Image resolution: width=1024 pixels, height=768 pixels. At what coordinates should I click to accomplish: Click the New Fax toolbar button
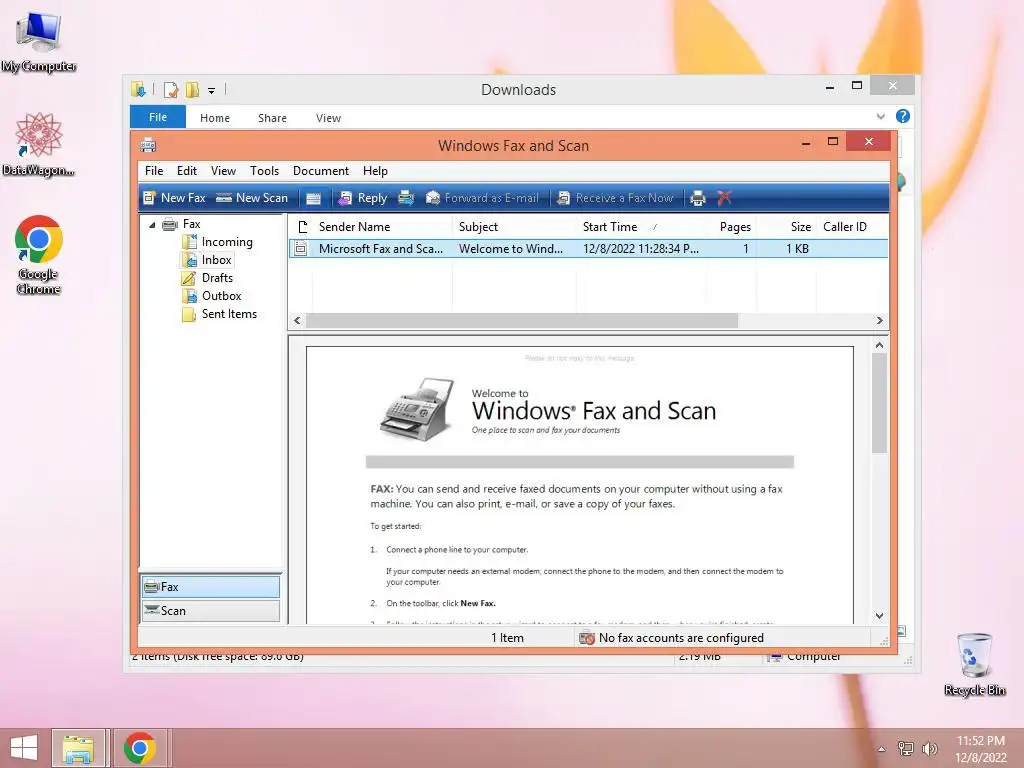[x=174, y=198]
